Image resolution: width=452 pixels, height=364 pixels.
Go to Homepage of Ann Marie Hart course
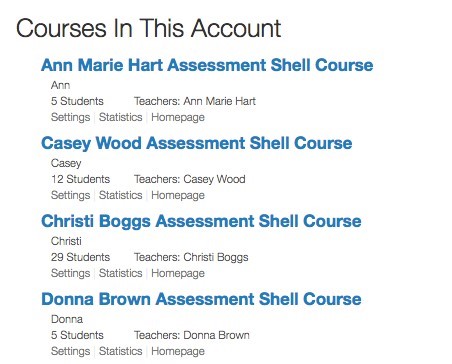[x=178, y=117]
